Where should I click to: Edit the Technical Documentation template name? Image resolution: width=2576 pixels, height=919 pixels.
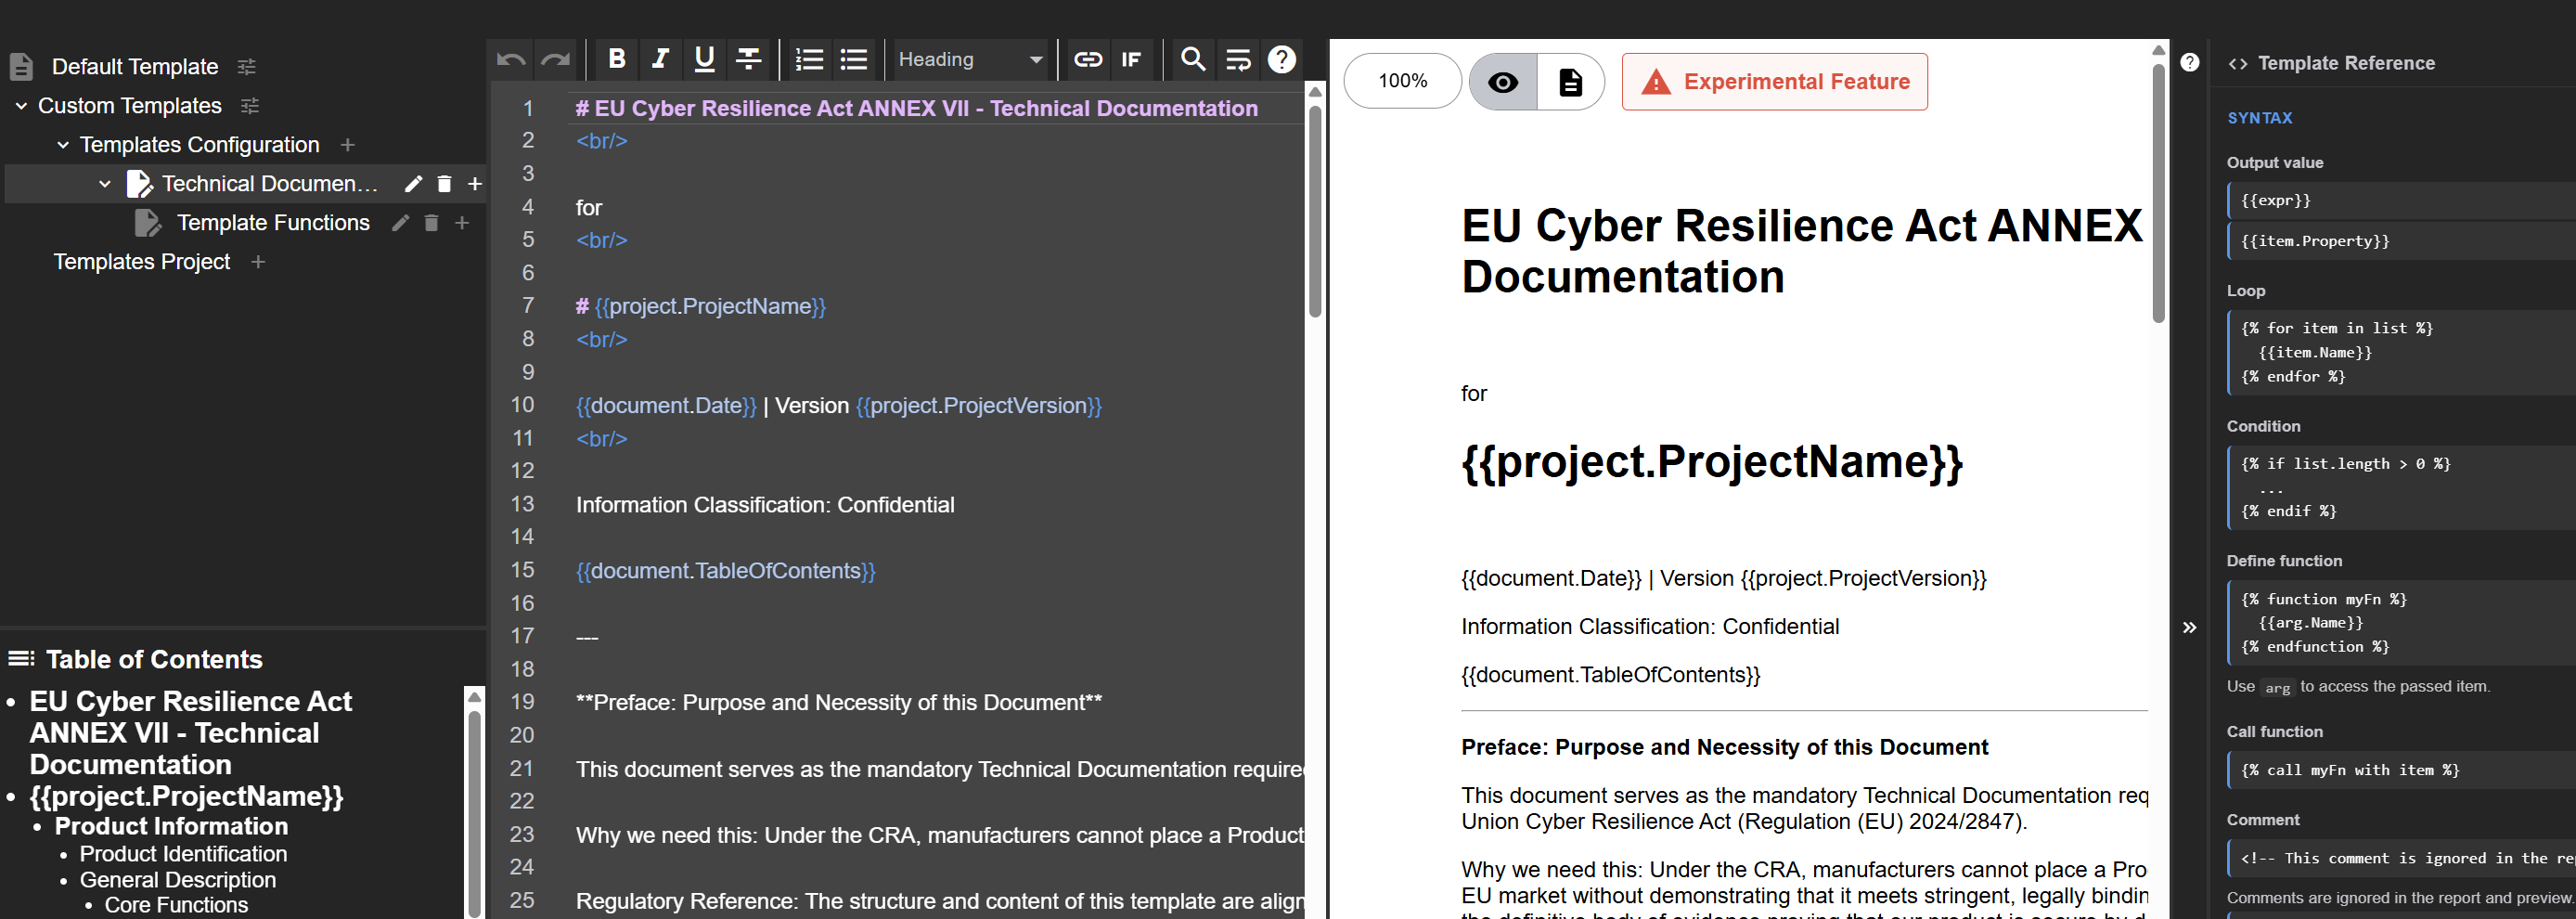coord(413,184)
